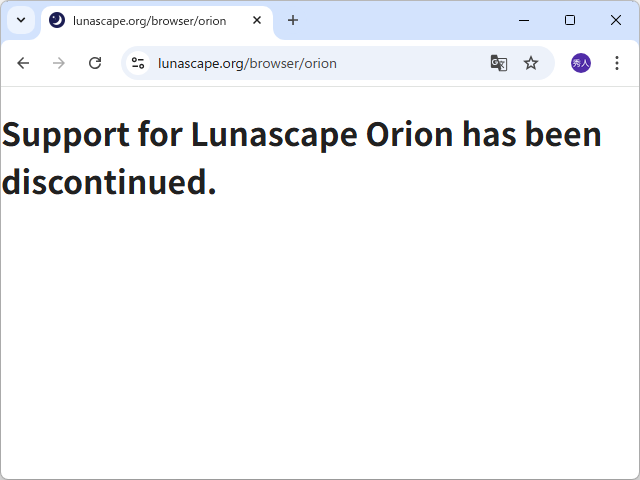Screen dimensions: 640x480
Task: Click the Lunascape moon favicon on tab
Action: pyautogui.click(x=57, y=20)
